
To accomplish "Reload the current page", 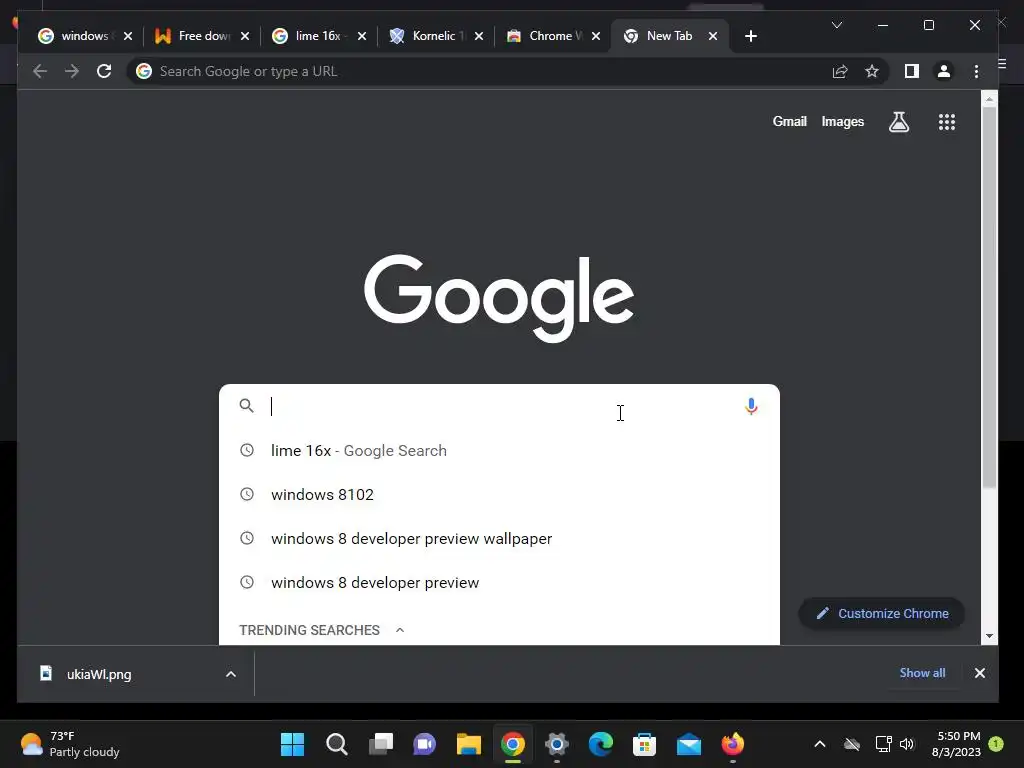I will 104,71.
